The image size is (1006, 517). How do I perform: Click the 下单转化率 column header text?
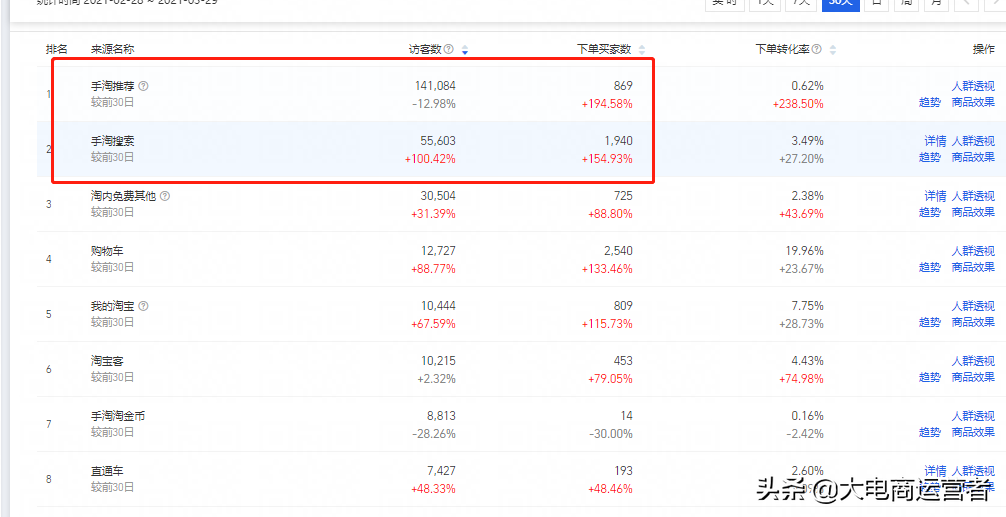coord(783,49)
